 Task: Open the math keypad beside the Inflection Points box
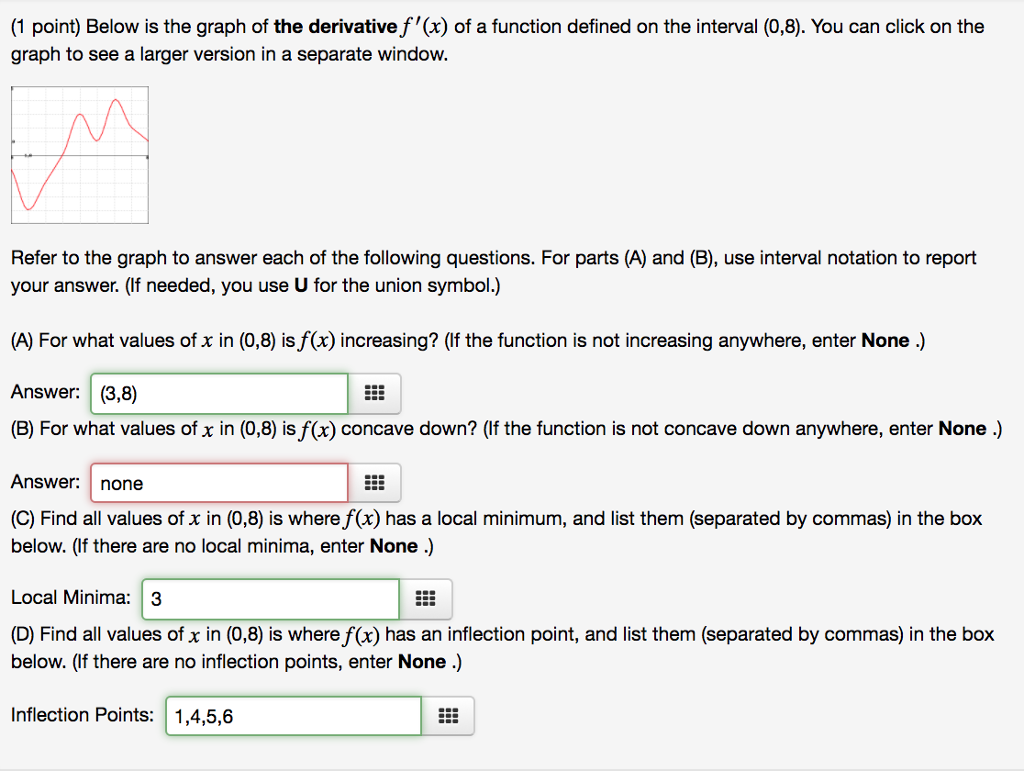(447, 715)
